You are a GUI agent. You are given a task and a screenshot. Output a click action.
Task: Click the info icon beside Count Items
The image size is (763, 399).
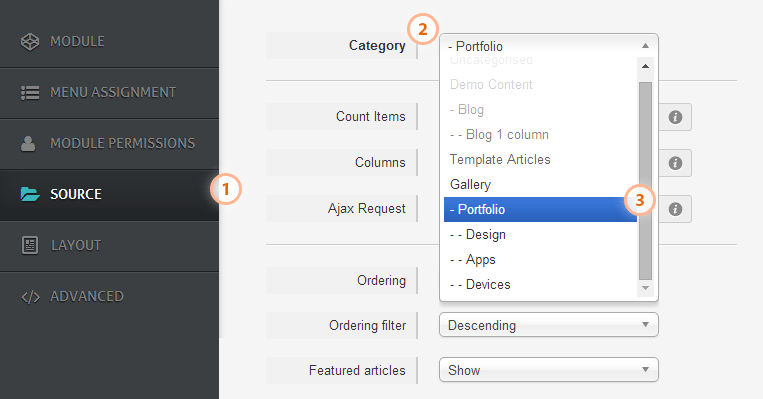675,117
